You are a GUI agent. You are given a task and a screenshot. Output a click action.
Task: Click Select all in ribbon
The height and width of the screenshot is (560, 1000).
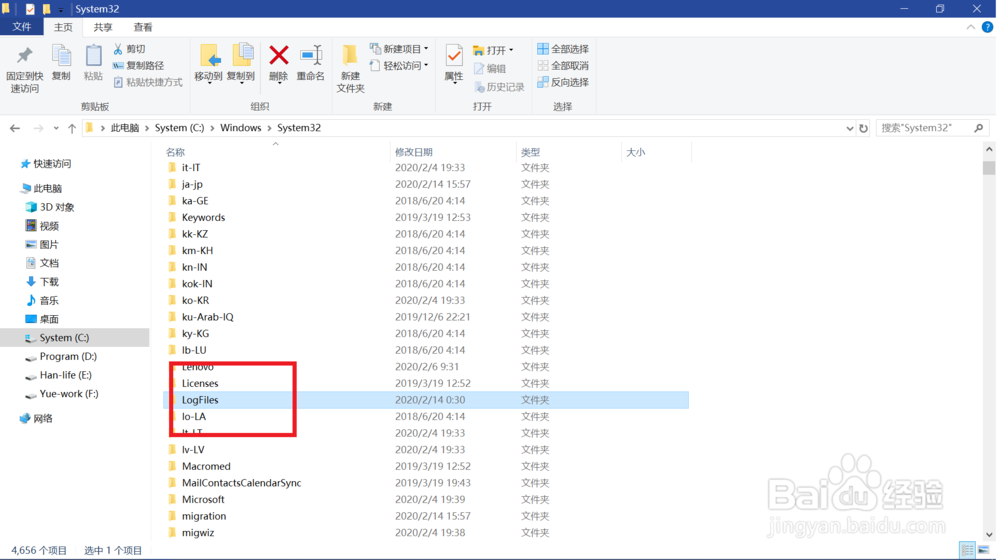(x=562, y=49)
